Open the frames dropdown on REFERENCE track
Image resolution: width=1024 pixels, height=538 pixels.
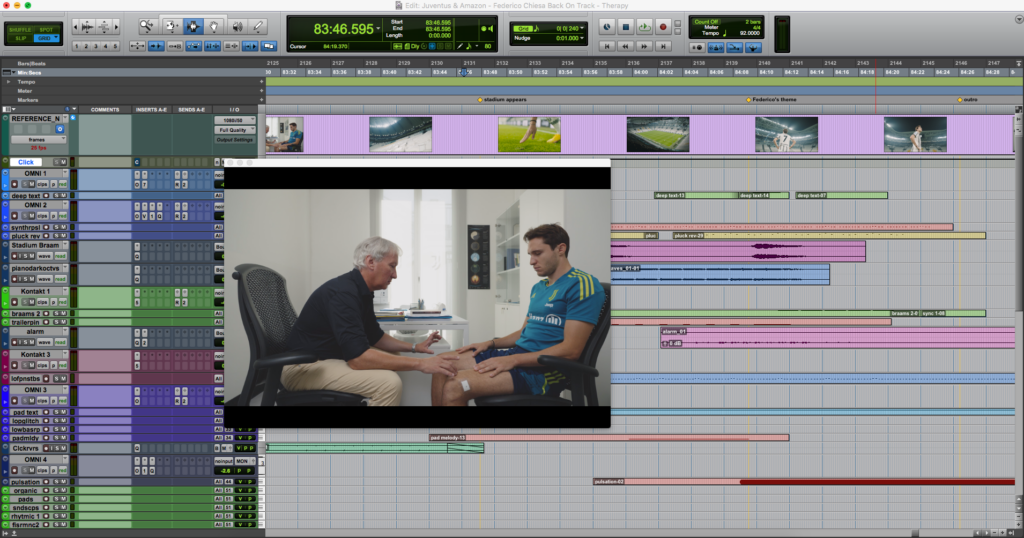[37, 140]
